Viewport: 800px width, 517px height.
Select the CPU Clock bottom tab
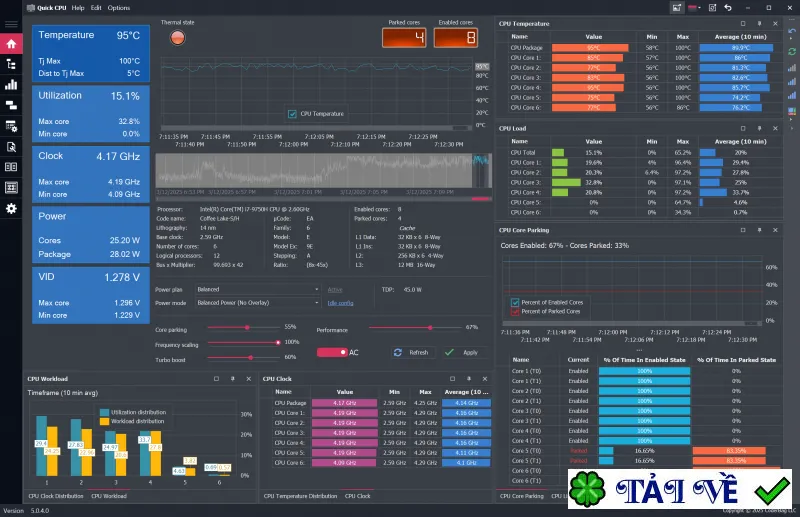pyautogui.click(x=357, y=496)
